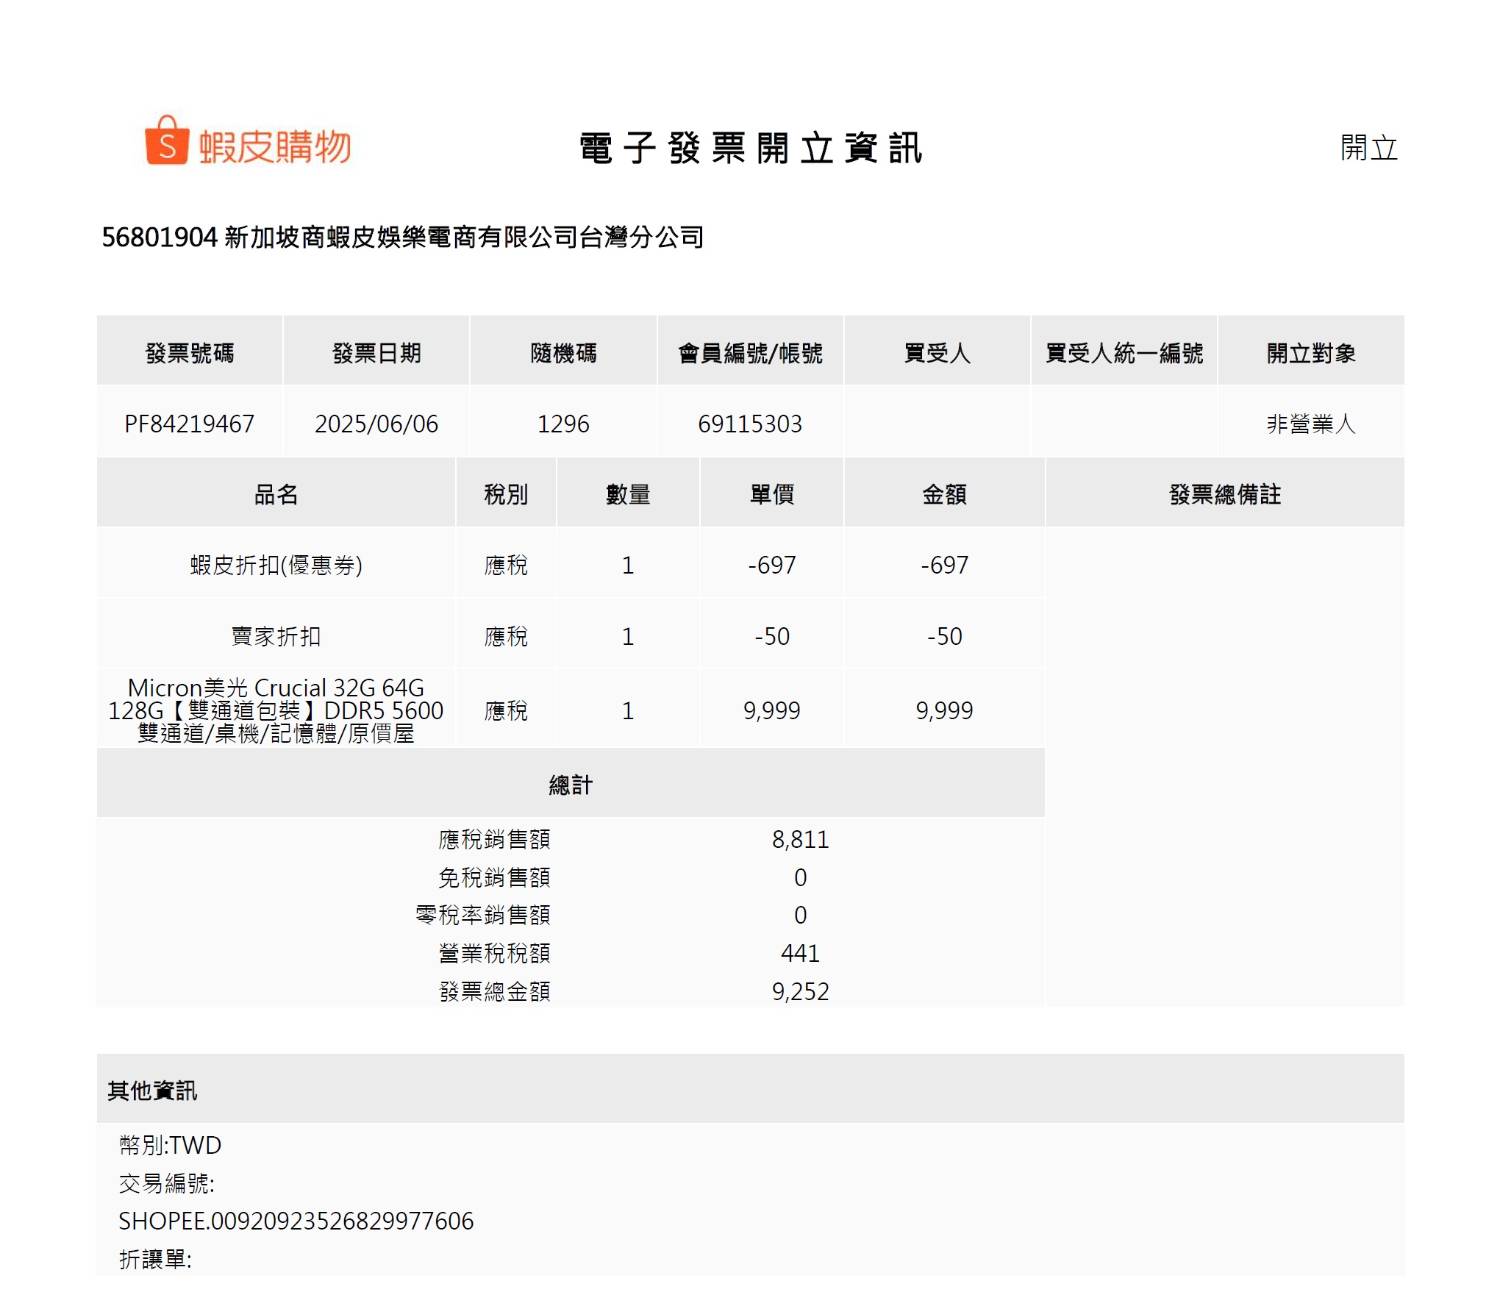
Task: Click taxable sales value 8,811
Action: (800, 839)
